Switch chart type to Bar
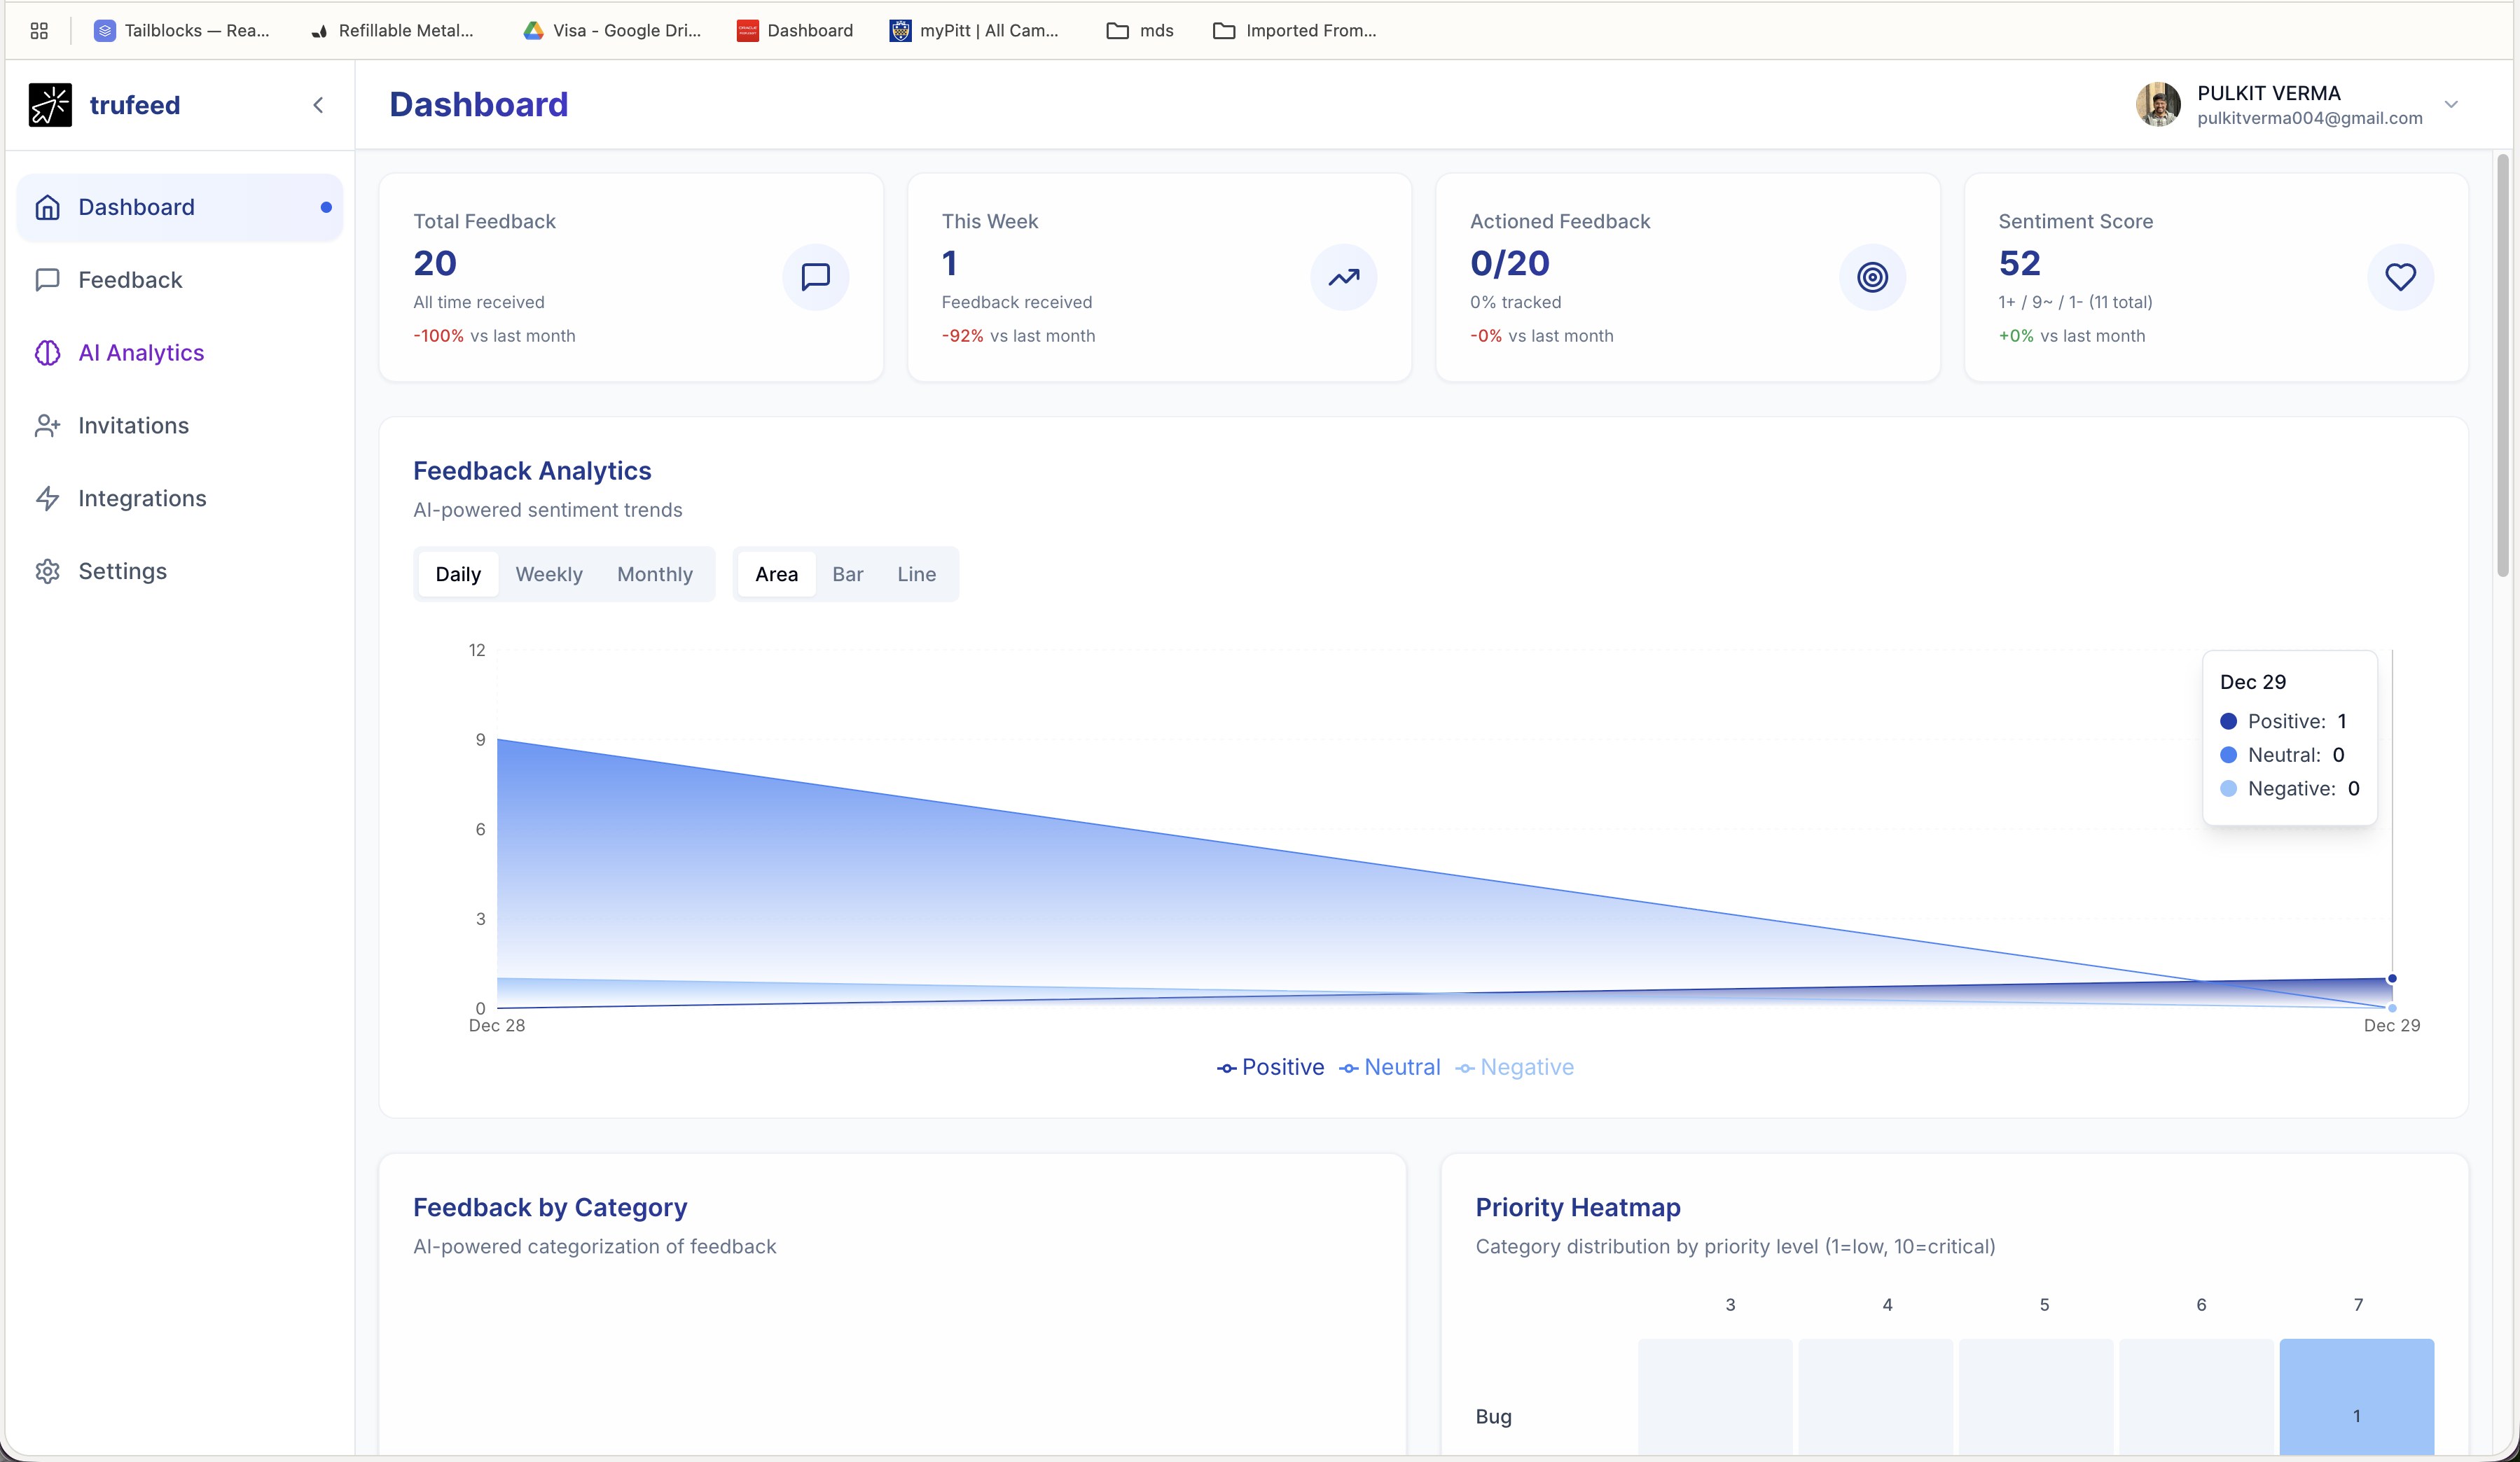The height and width of the screenshot is (1462, 2520). 847,574
